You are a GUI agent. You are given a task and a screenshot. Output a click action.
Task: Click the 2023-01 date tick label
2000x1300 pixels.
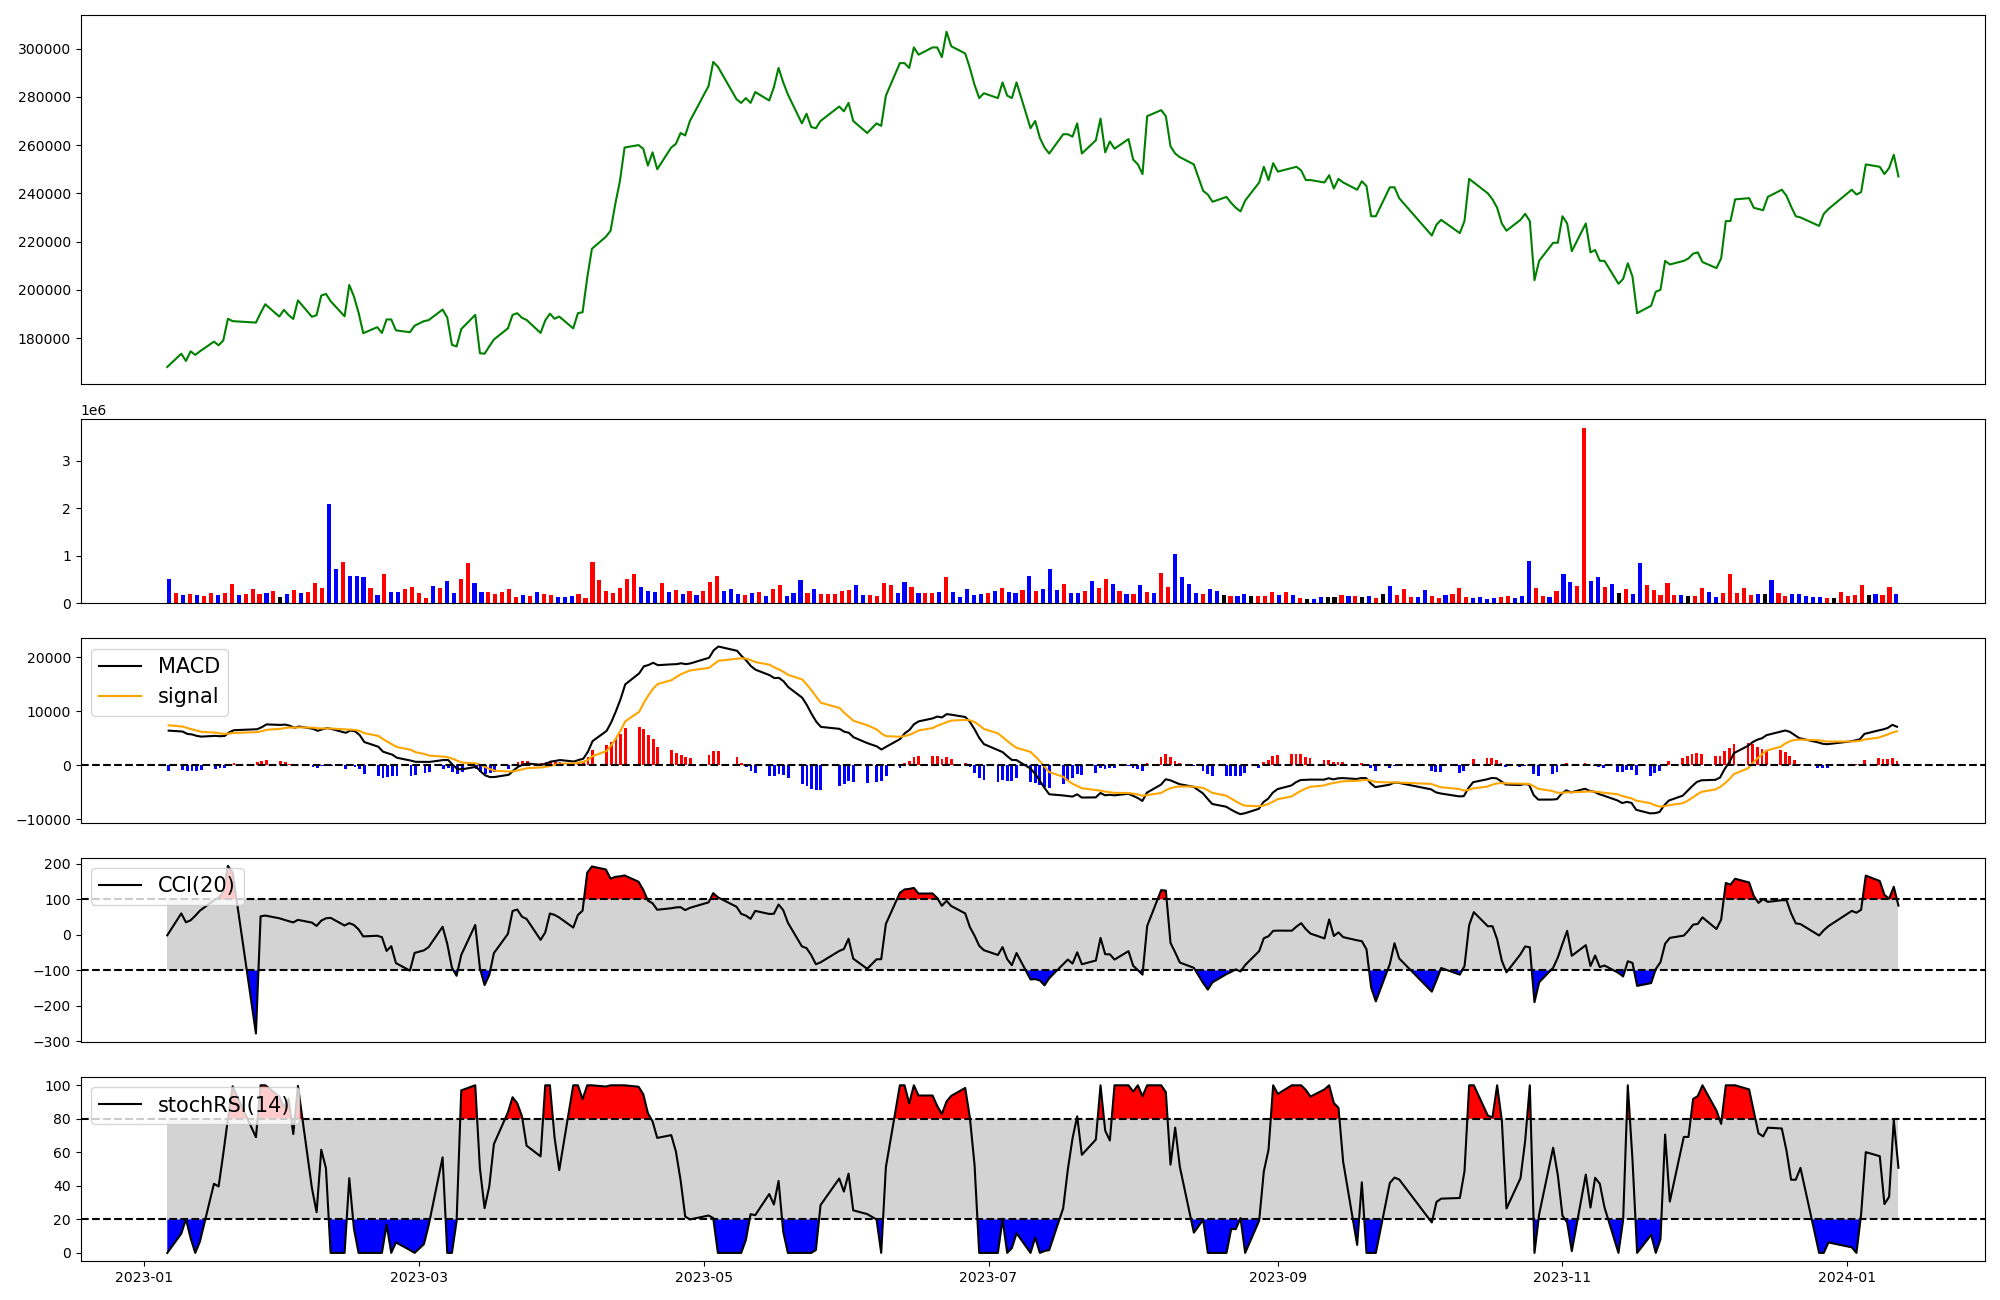[145, 1277]
